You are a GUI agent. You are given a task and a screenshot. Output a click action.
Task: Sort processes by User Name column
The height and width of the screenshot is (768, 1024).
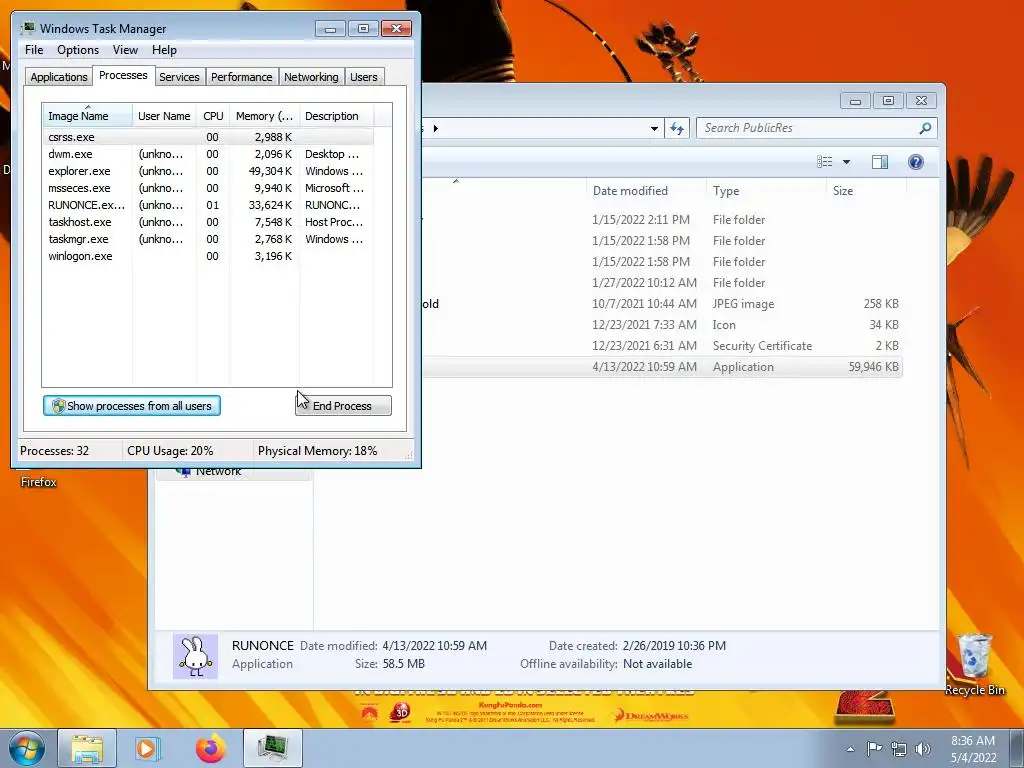(x=164, y=116)
